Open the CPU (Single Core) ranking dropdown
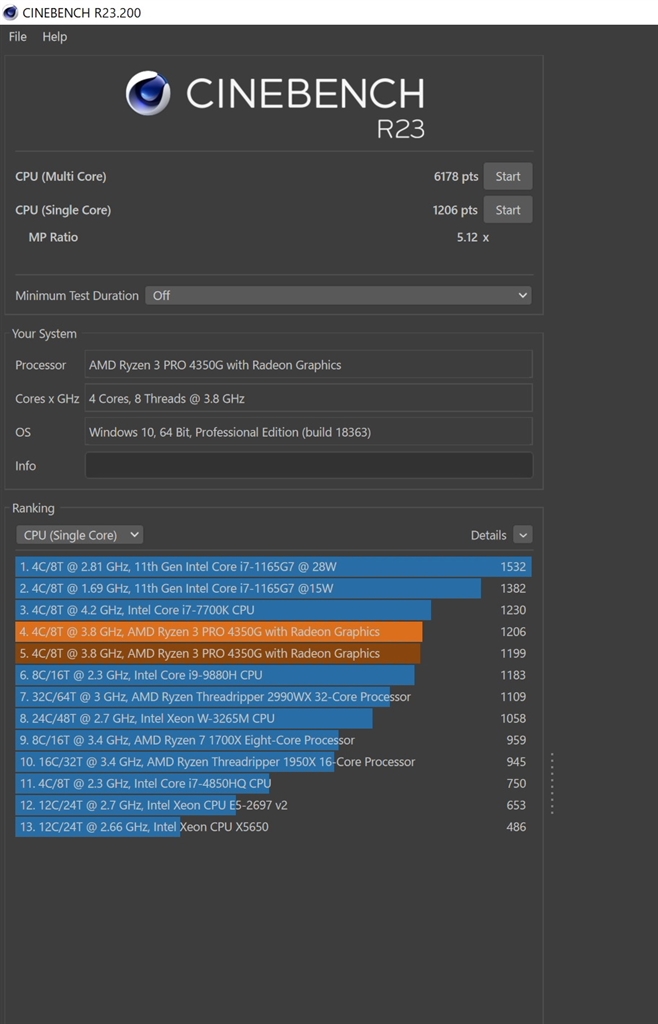 pyautogui.click(x=79, y=535)
